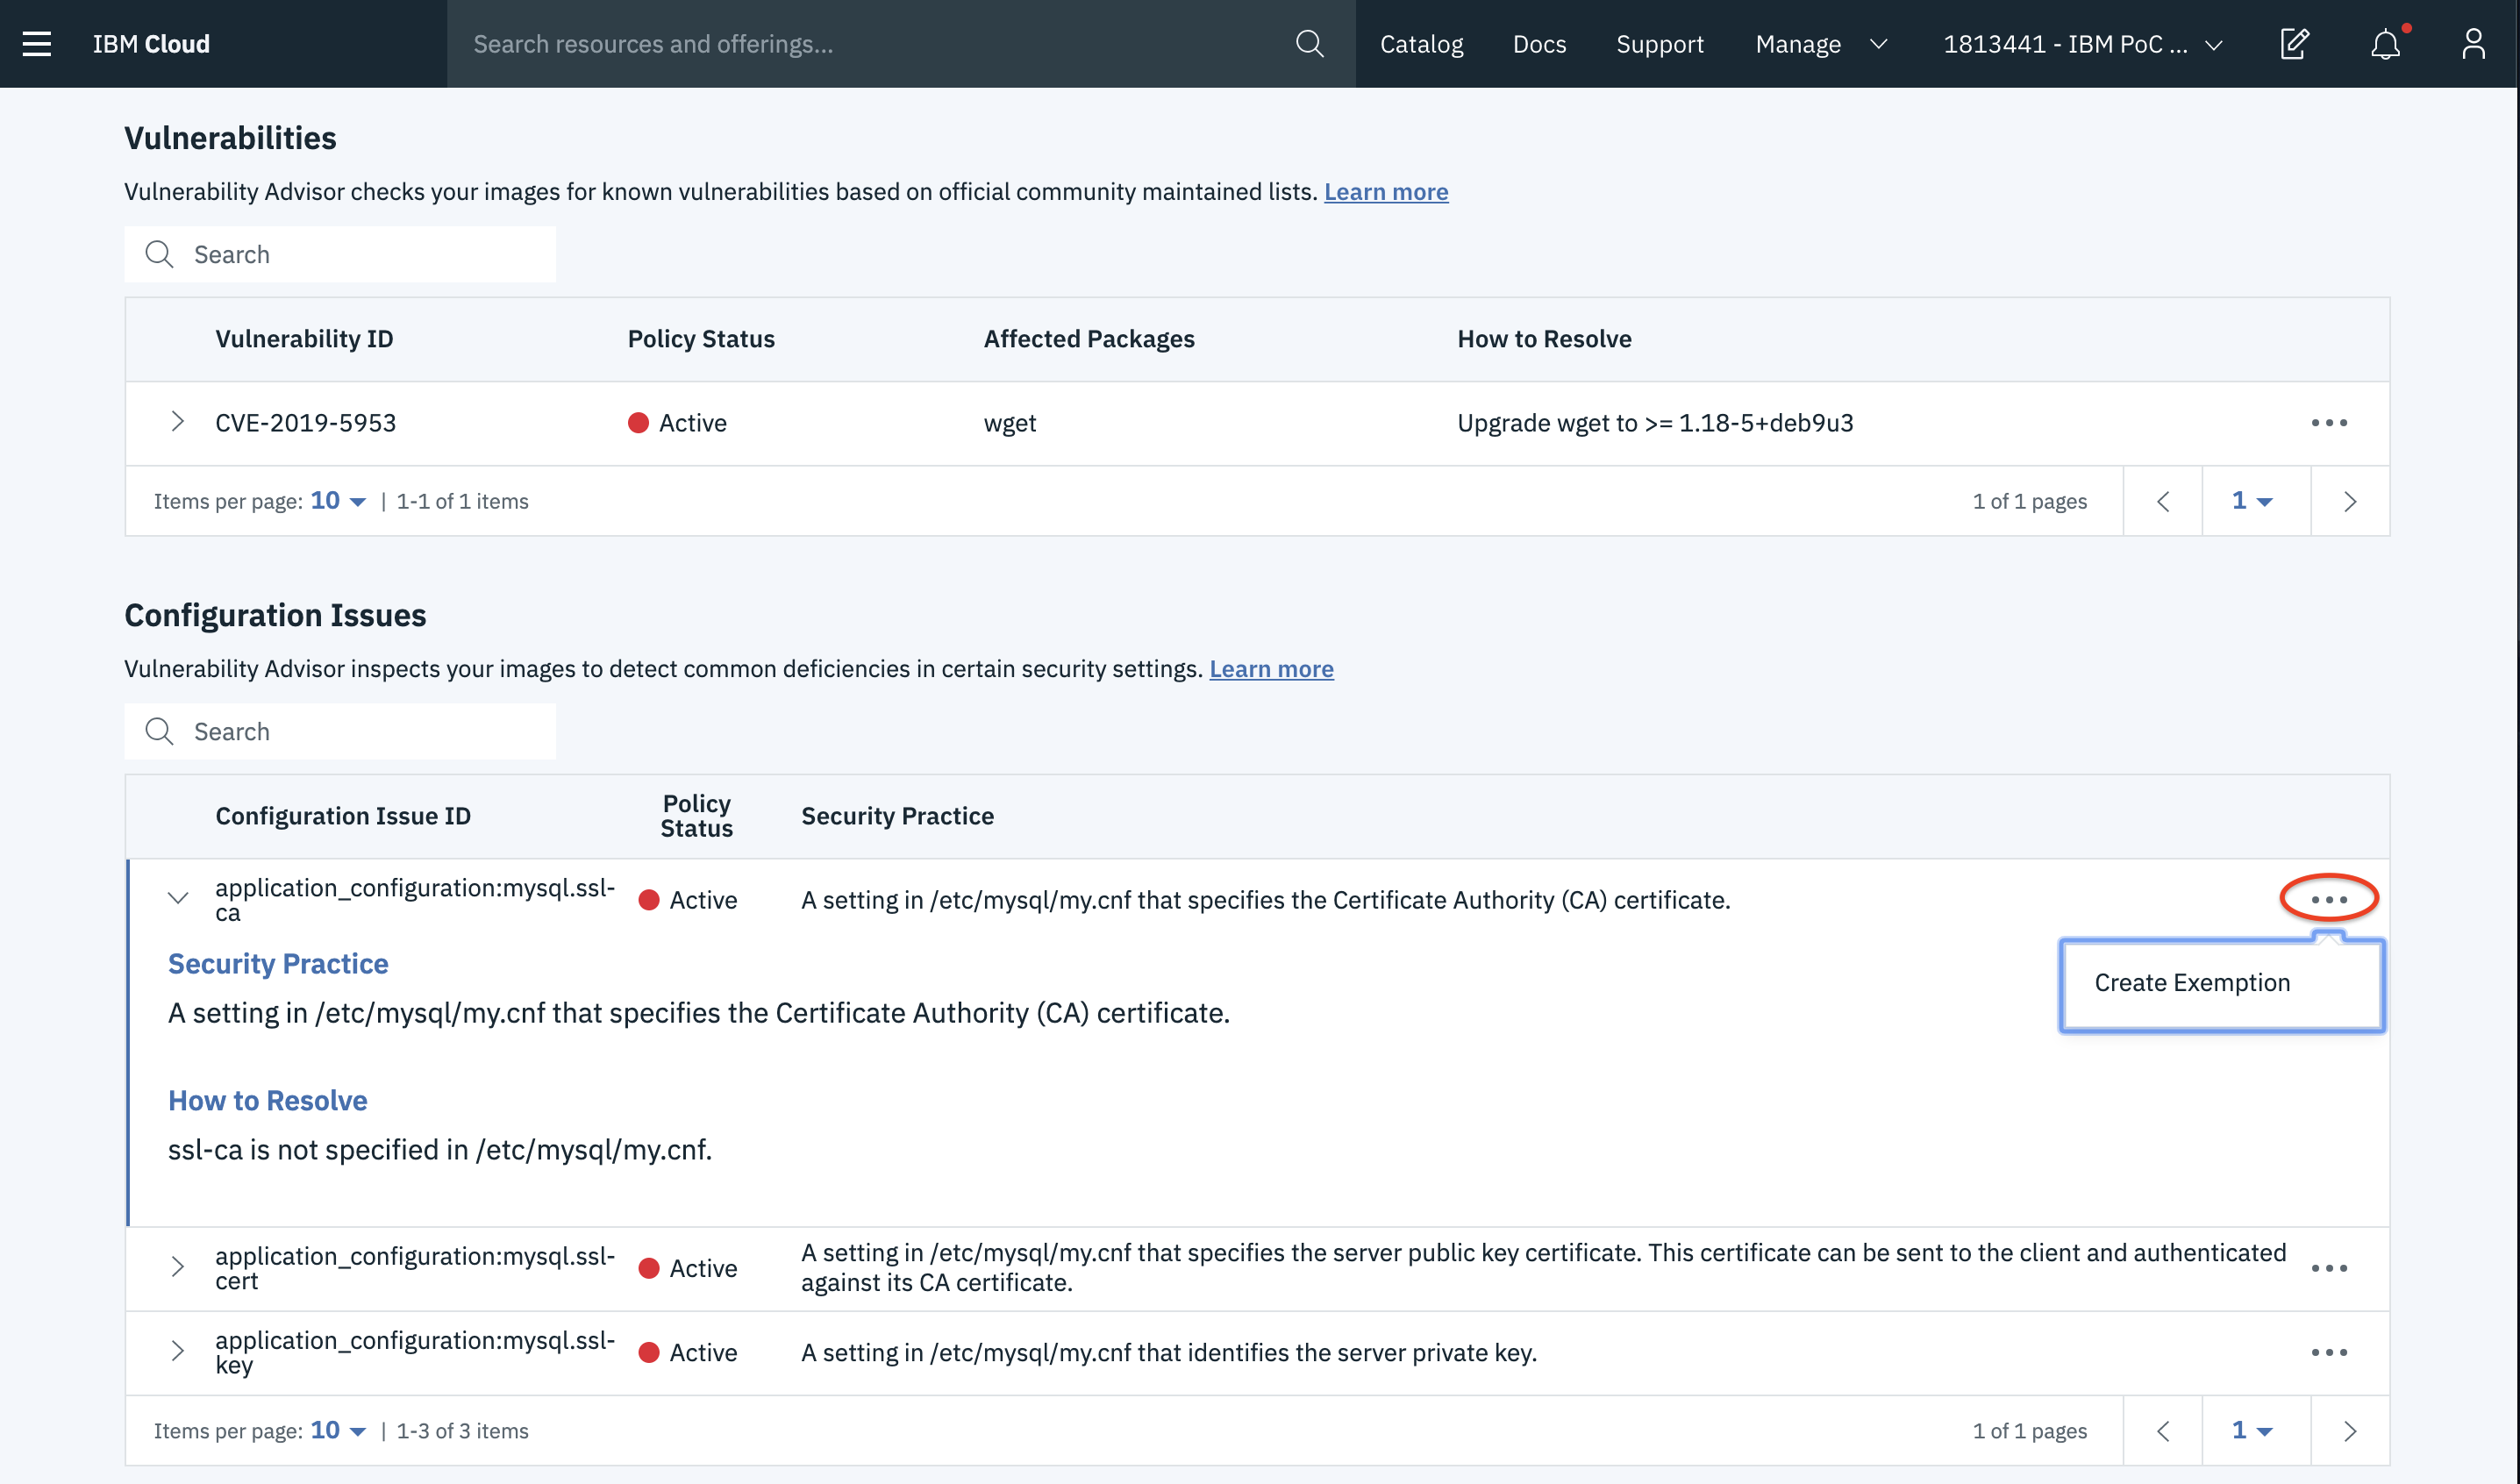Open the 1813441 - IBM PoC account switcher
Viewport: 2520px width, 1484px height.
click(x=2083, y=44)
